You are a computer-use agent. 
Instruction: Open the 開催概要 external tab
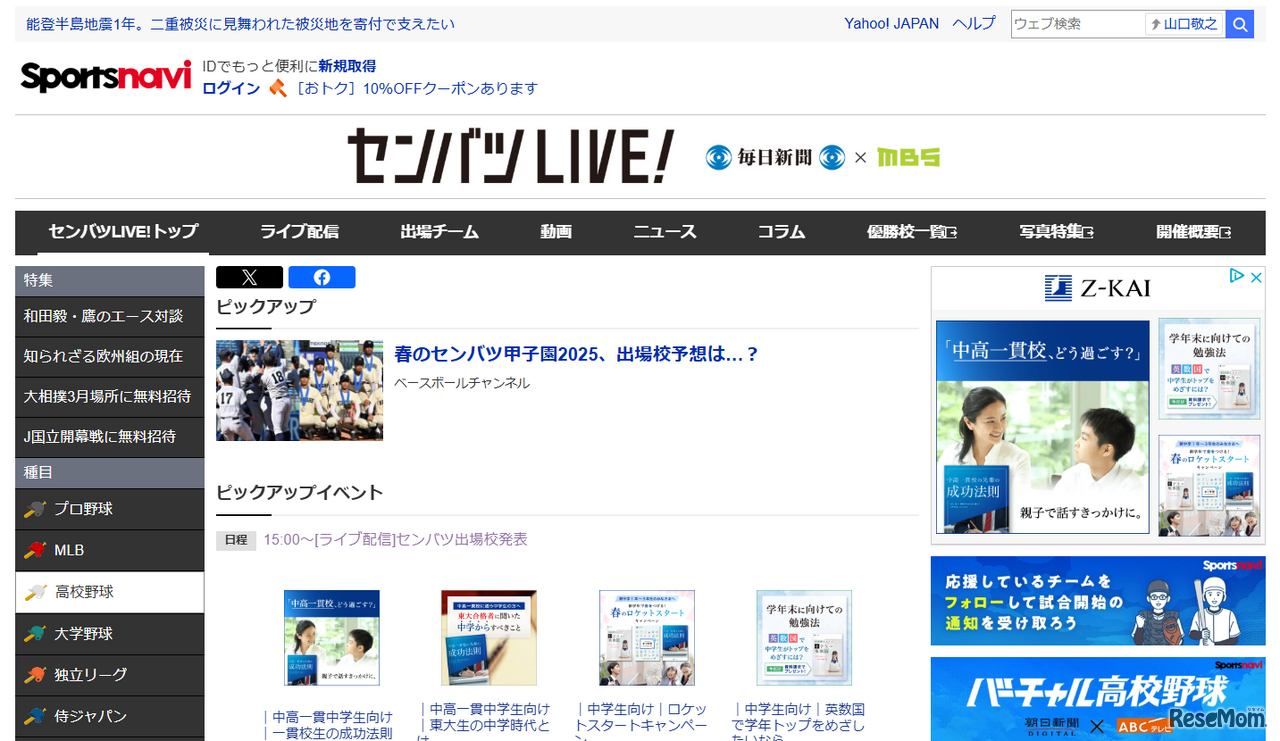pos(1193,232)
